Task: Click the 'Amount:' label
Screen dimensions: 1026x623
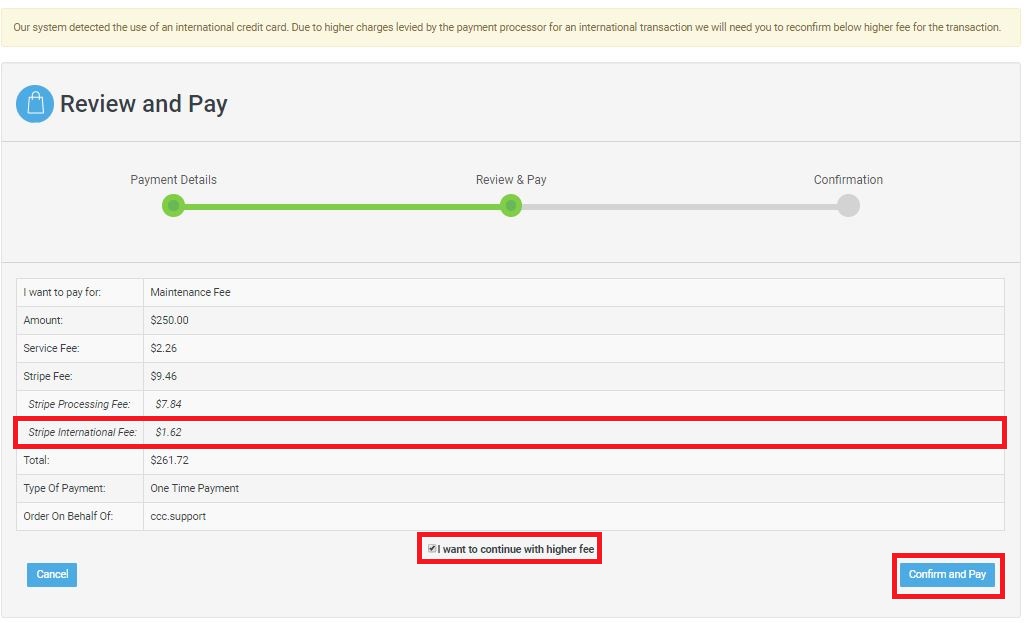Action: [x=43, y=321]
